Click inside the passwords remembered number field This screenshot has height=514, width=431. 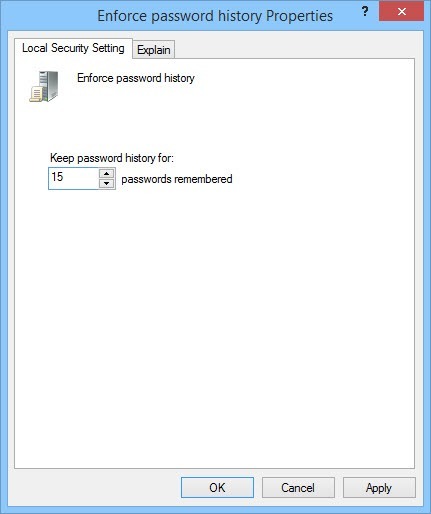click(x=74, y=178)
